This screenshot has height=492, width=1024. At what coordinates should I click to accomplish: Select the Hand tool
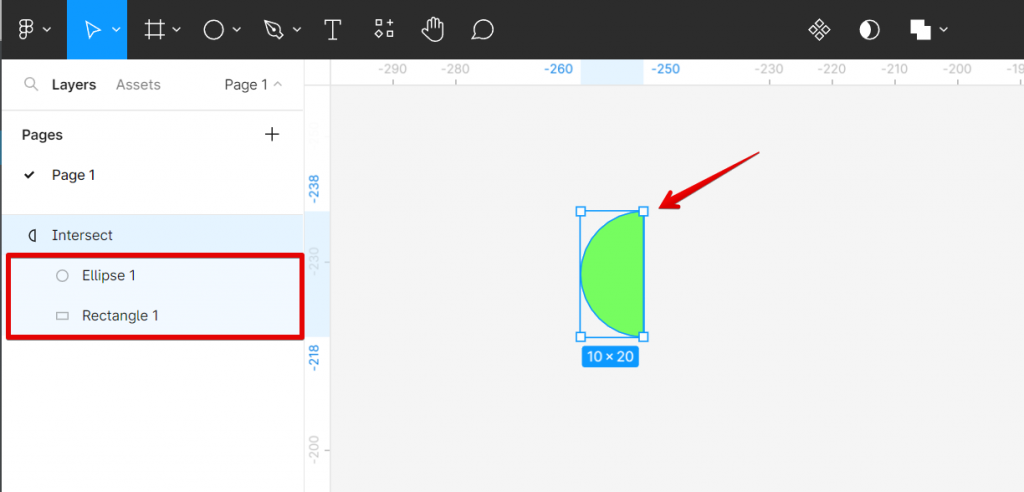click(x=432, y=30)
